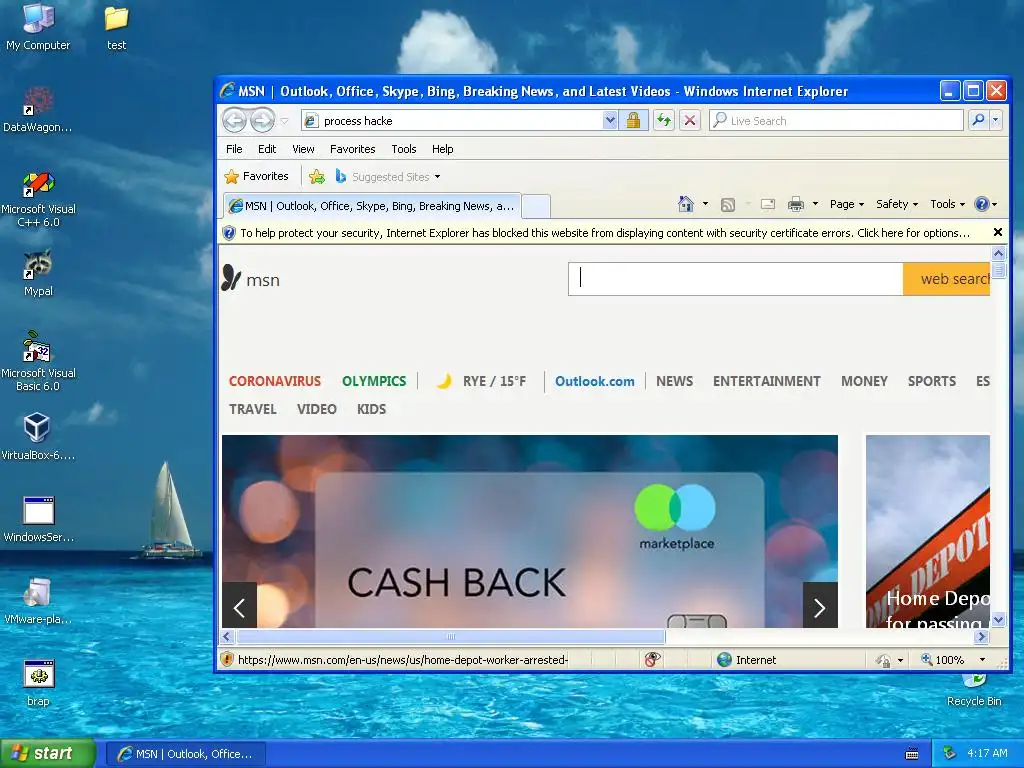Open the security lock report icon
This screenshot has height=768, width=1024.
(633, 120)
